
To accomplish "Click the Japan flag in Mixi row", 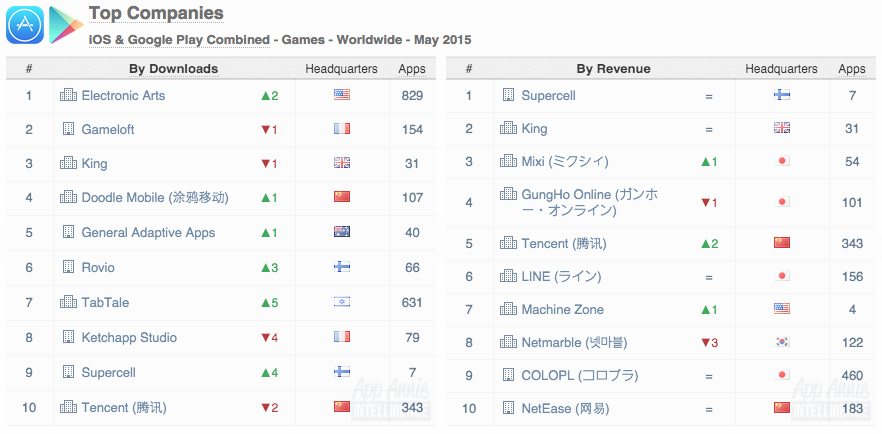I will click(x=781, y=161).
